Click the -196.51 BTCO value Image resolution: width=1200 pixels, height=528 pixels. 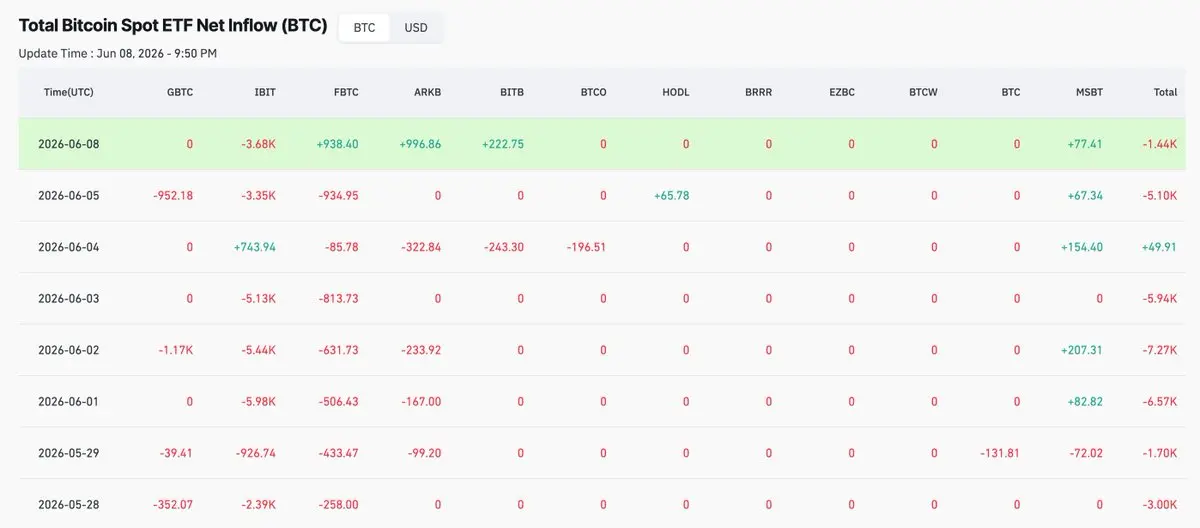click(x=586, y=247)
